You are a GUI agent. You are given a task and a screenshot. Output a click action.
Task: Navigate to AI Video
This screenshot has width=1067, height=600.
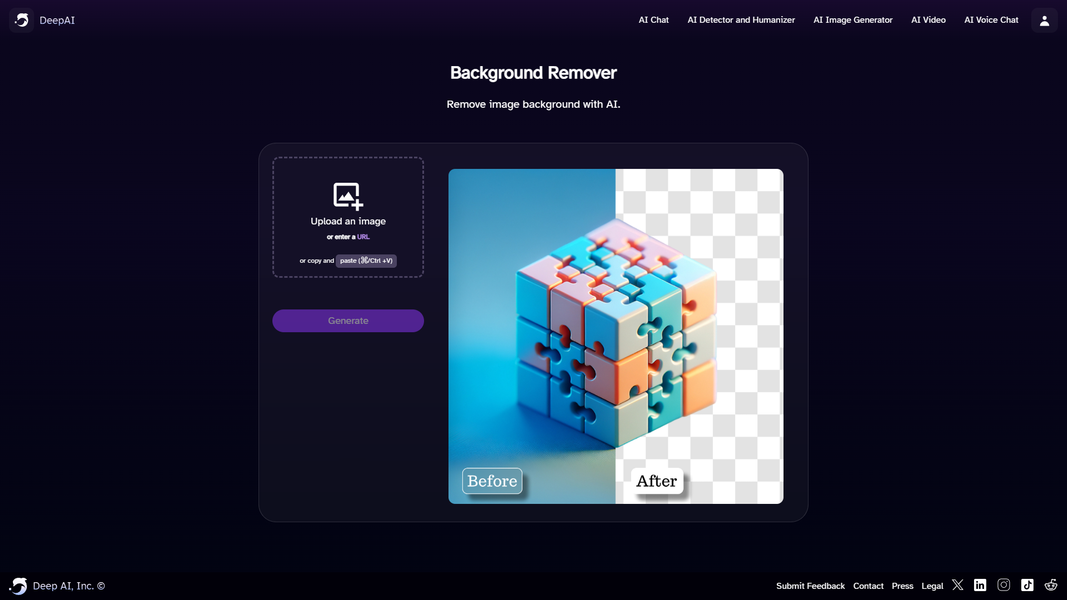[928, 20]
